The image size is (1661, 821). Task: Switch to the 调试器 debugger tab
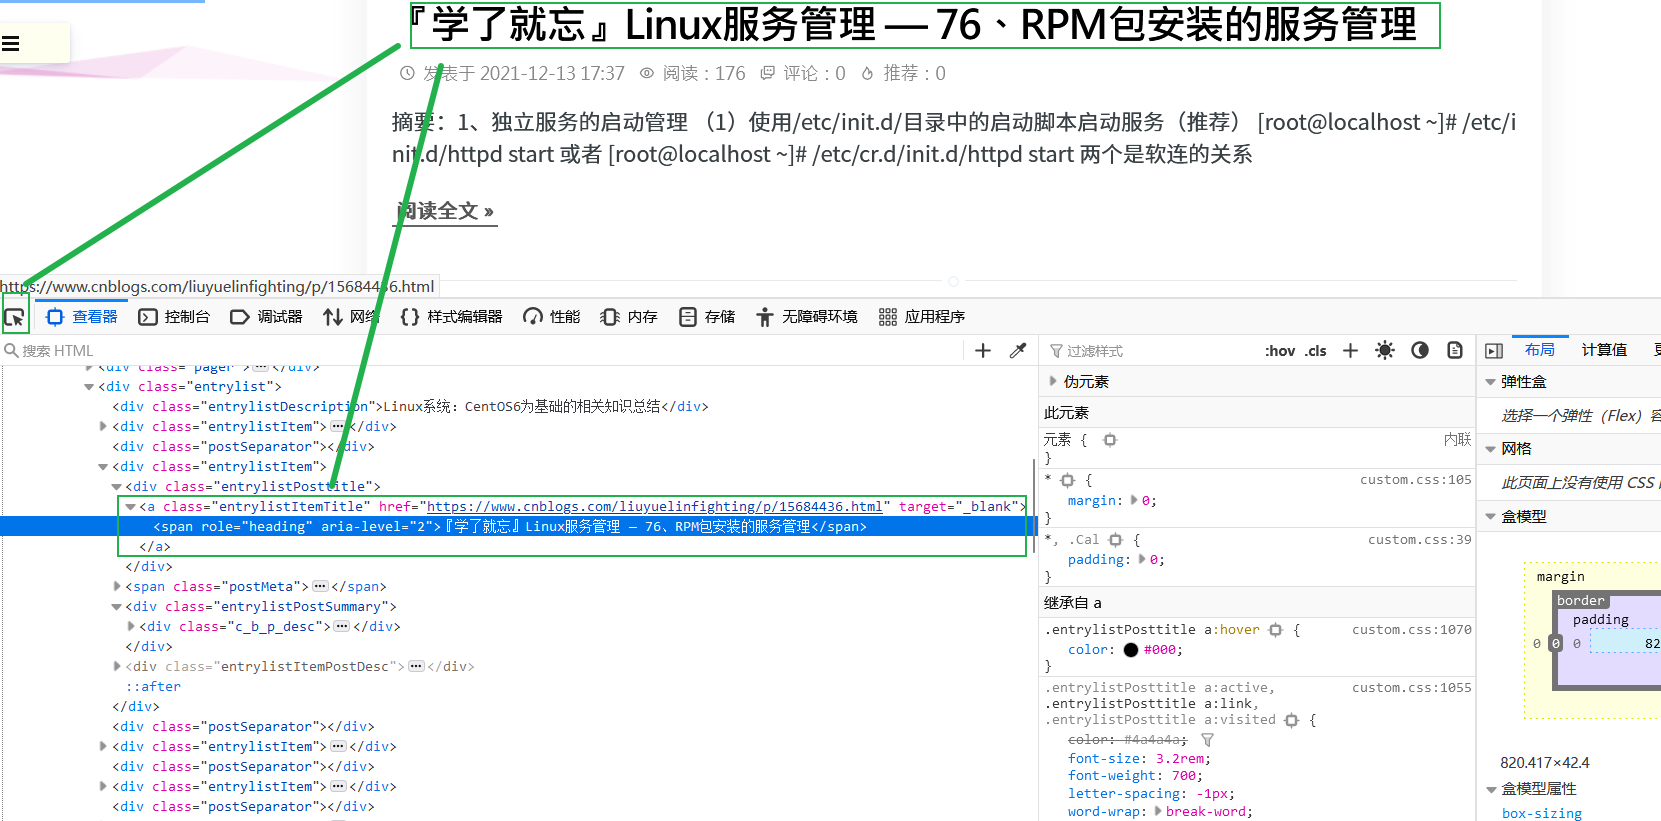tap(266, 317)
